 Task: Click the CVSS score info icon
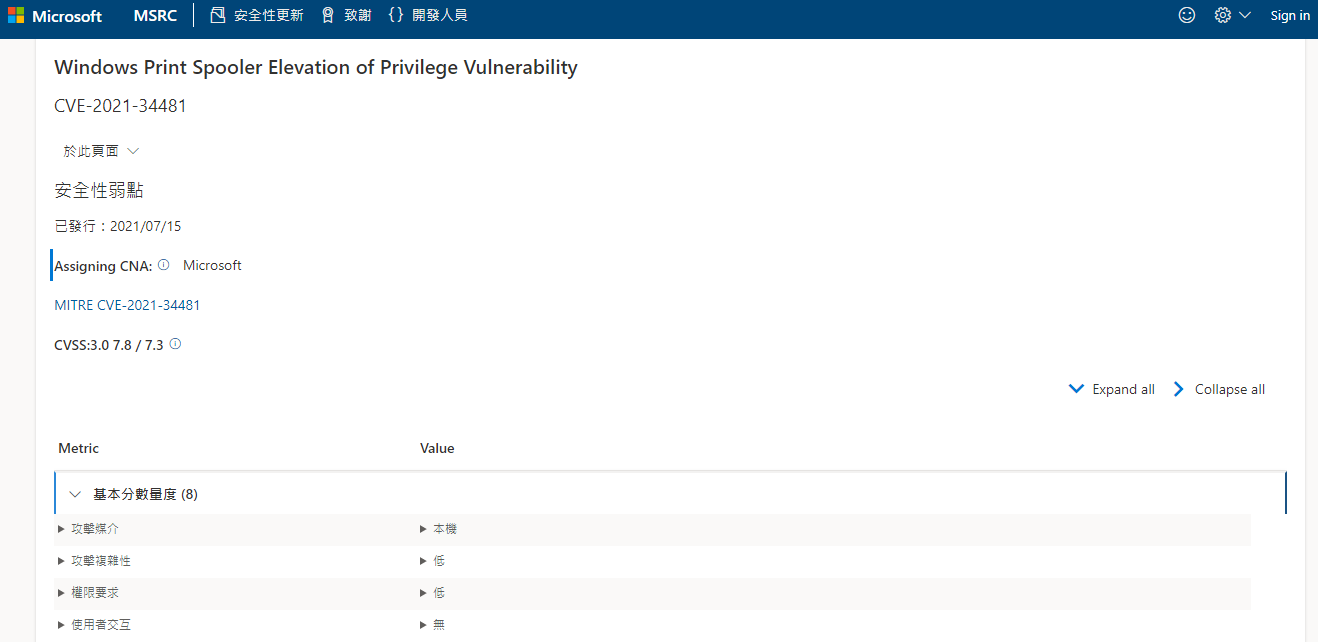click(x=175, y=344)
